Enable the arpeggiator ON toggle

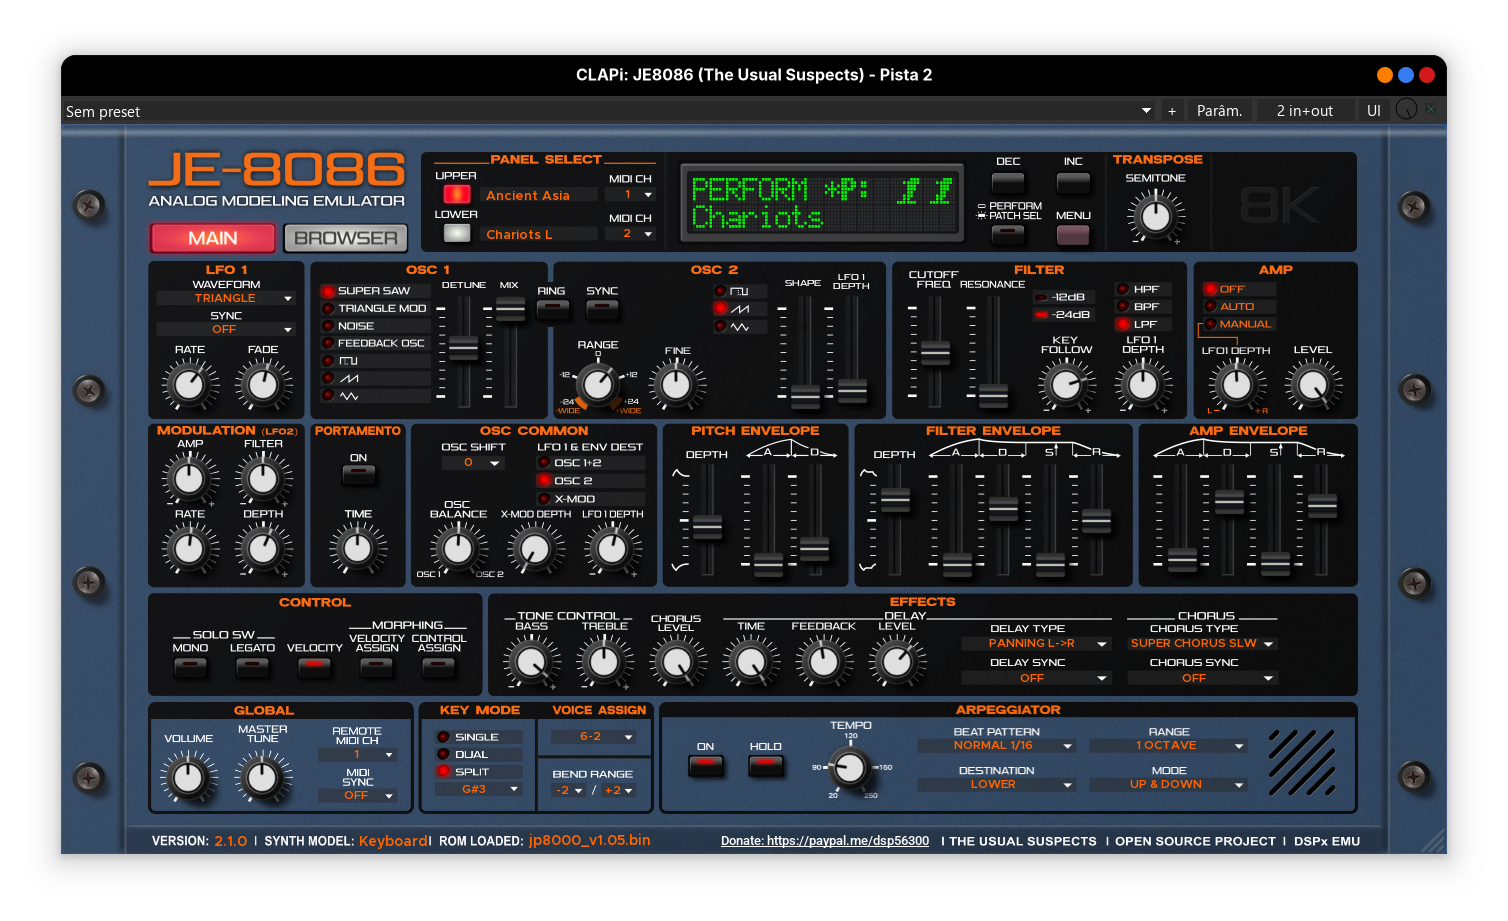[706, 763]
